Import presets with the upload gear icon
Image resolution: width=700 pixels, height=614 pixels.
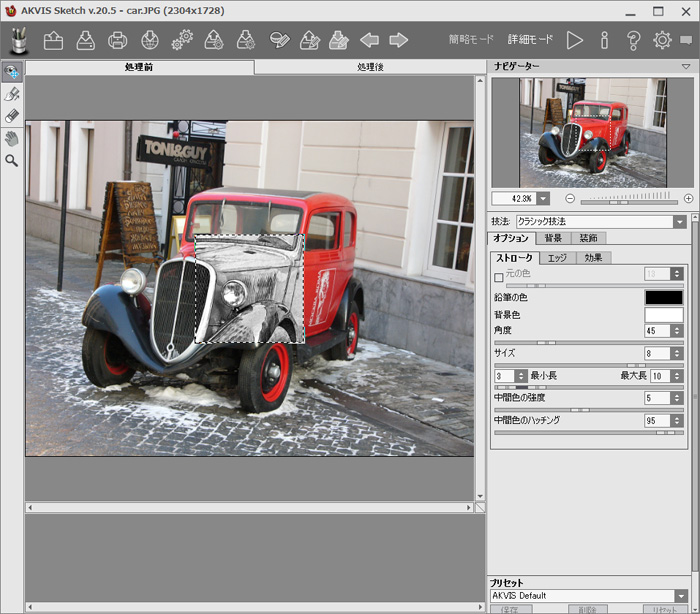(214, 40)
